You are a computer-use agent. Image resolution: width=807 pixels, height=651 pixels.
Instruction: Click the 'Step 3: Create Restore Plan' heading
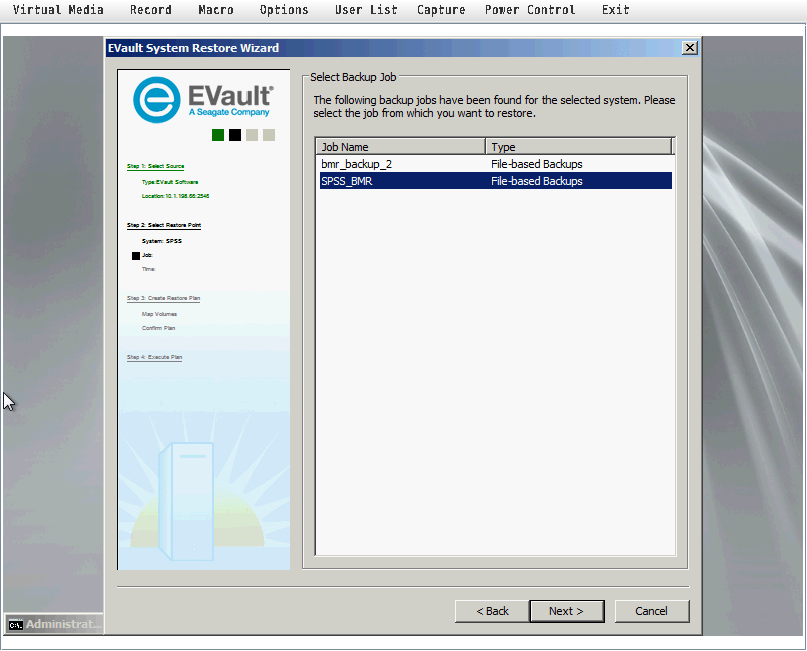point(164,298)
